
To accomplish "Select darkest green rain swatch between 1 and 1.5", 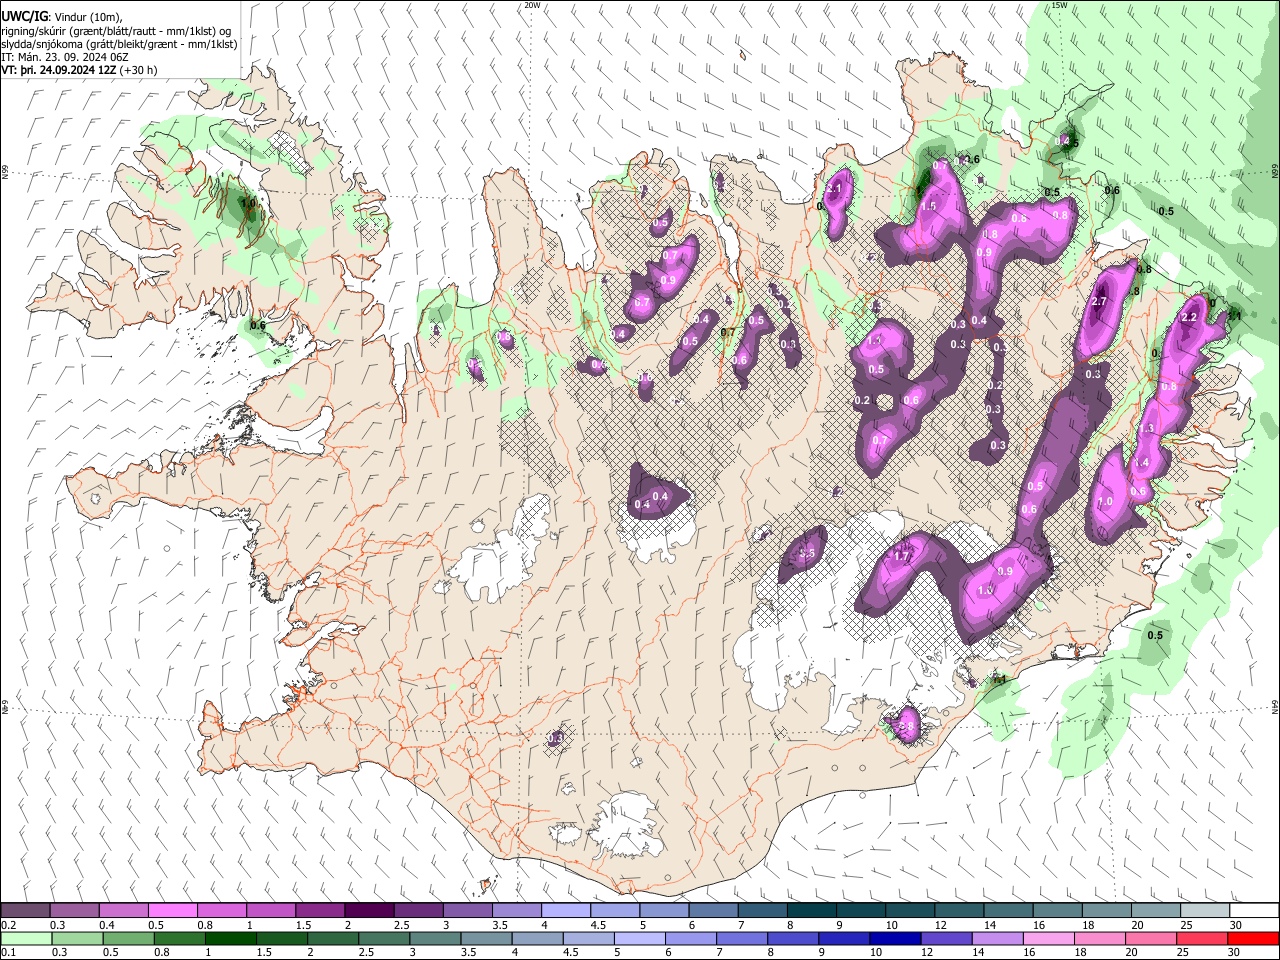I will [231, 939].
